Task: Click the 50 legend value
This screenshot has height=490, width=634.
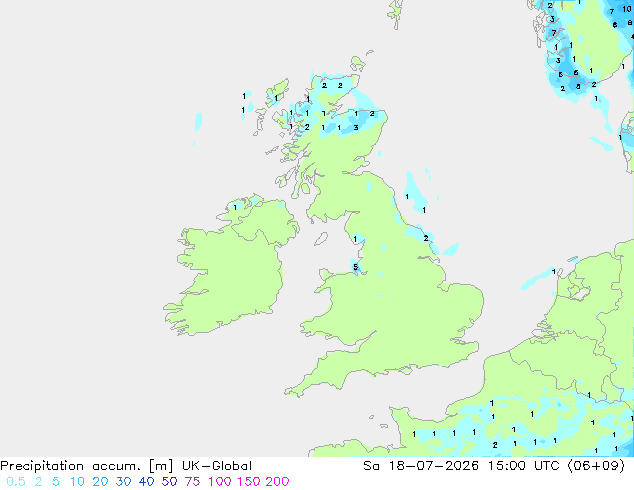Action: point(169,482)
